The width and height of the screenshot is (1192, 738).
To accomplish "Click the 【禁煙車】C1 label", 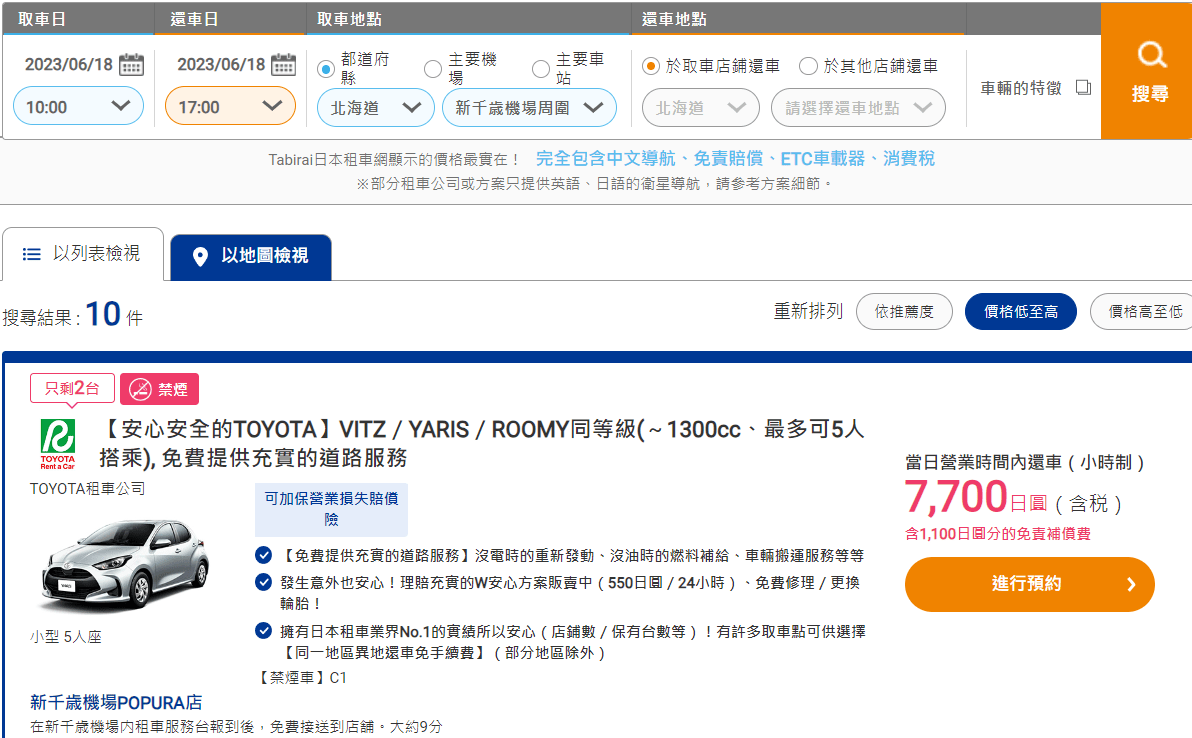I will coord(300,677).
